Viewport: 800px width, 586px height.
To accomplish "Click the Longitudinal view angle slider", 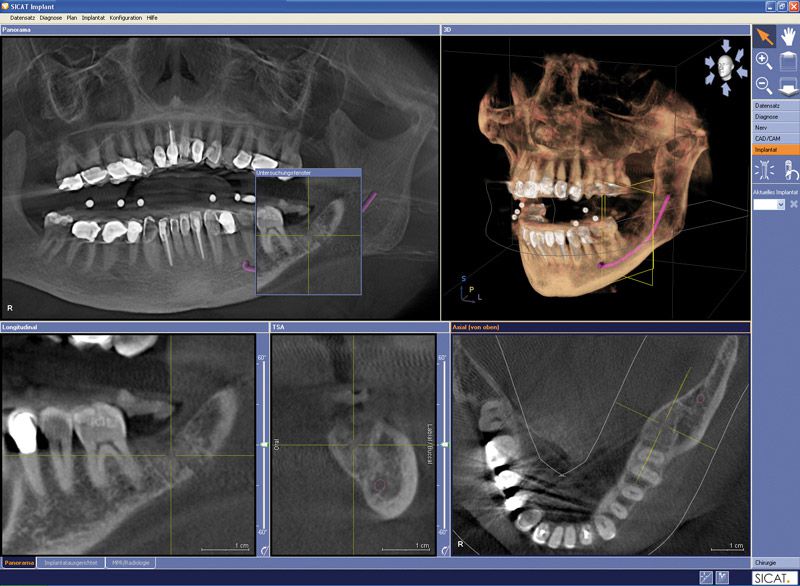I will point(262,444).
